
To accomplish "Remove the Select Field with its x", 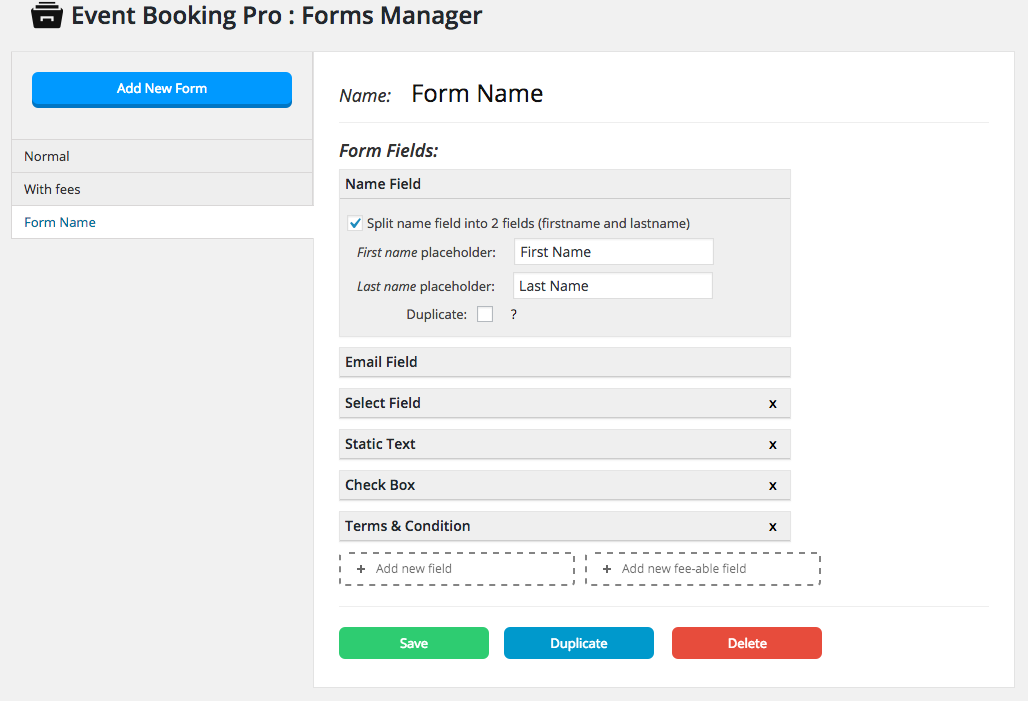I will pos(772,404).
